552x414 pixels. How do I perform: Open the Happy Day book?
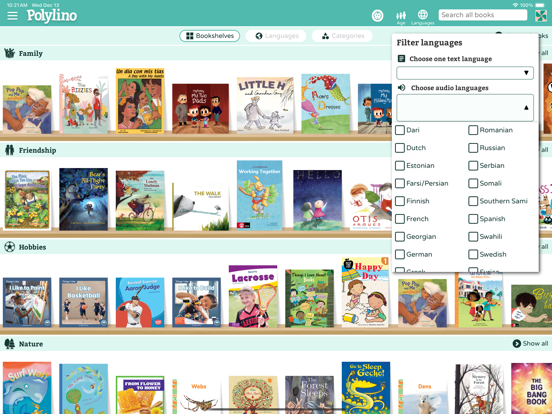coord(365,292)
